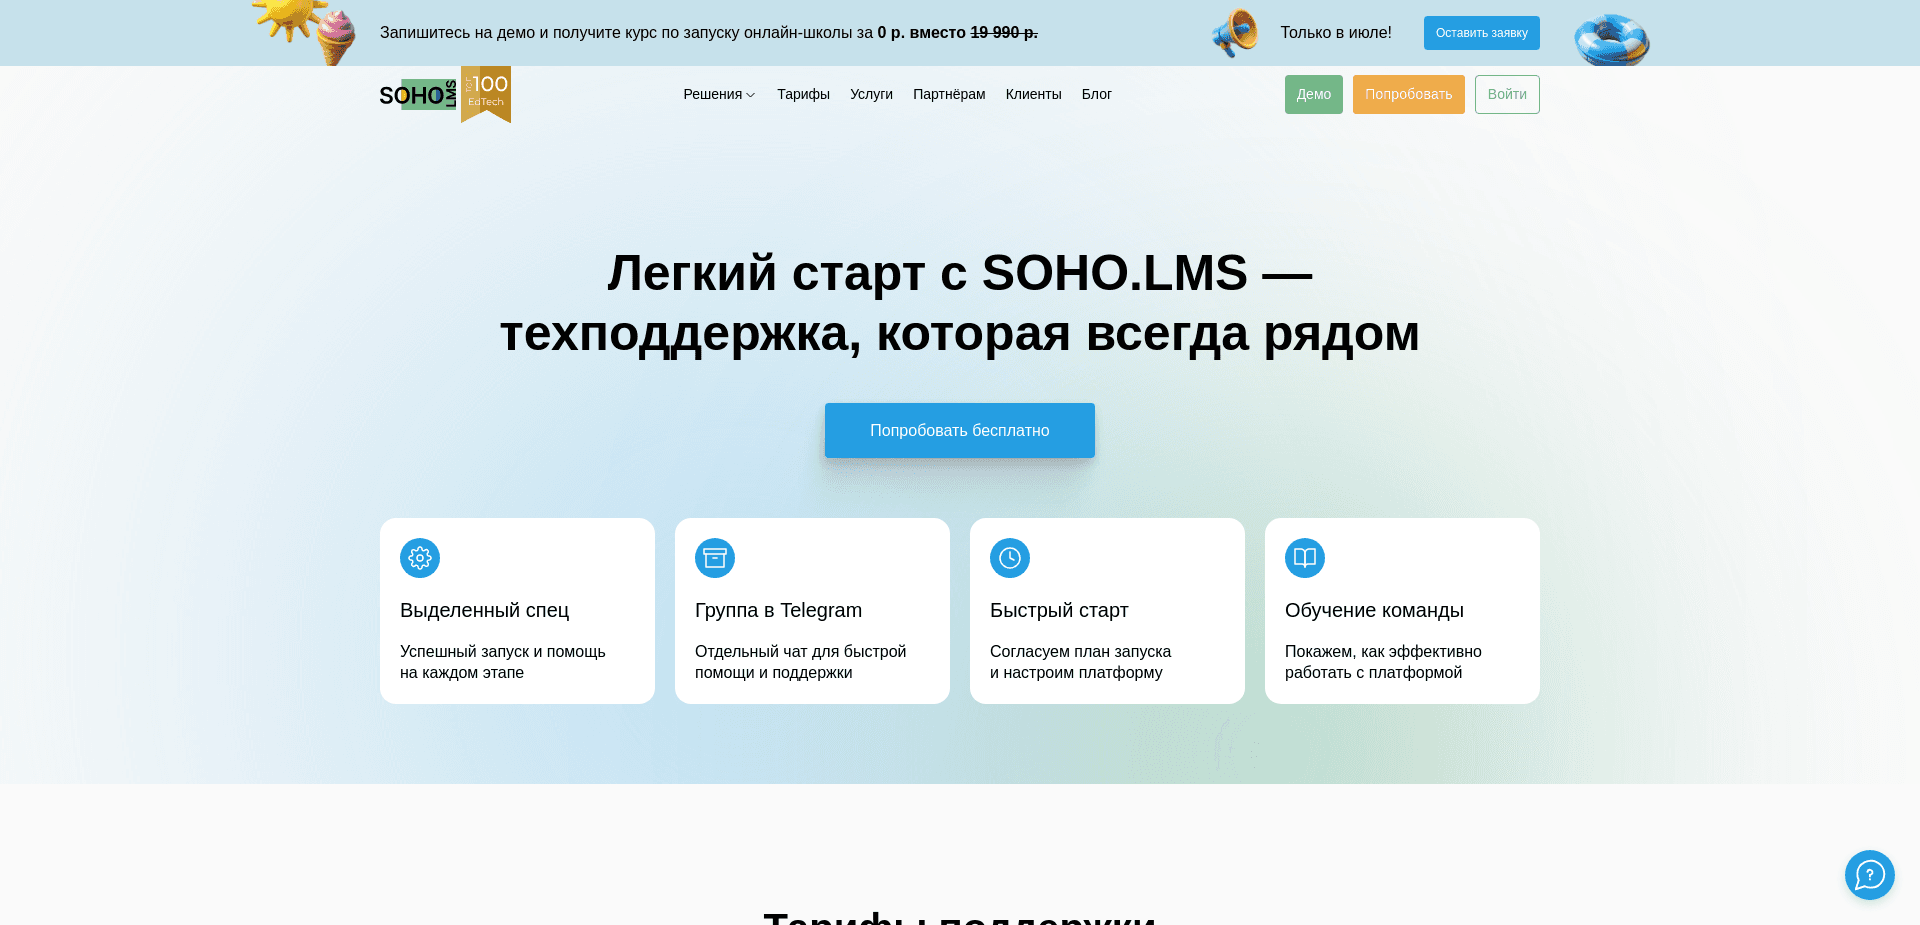Click the book icon on Обучение команды card
1920x925 pixels.
tap(1304, 558)
